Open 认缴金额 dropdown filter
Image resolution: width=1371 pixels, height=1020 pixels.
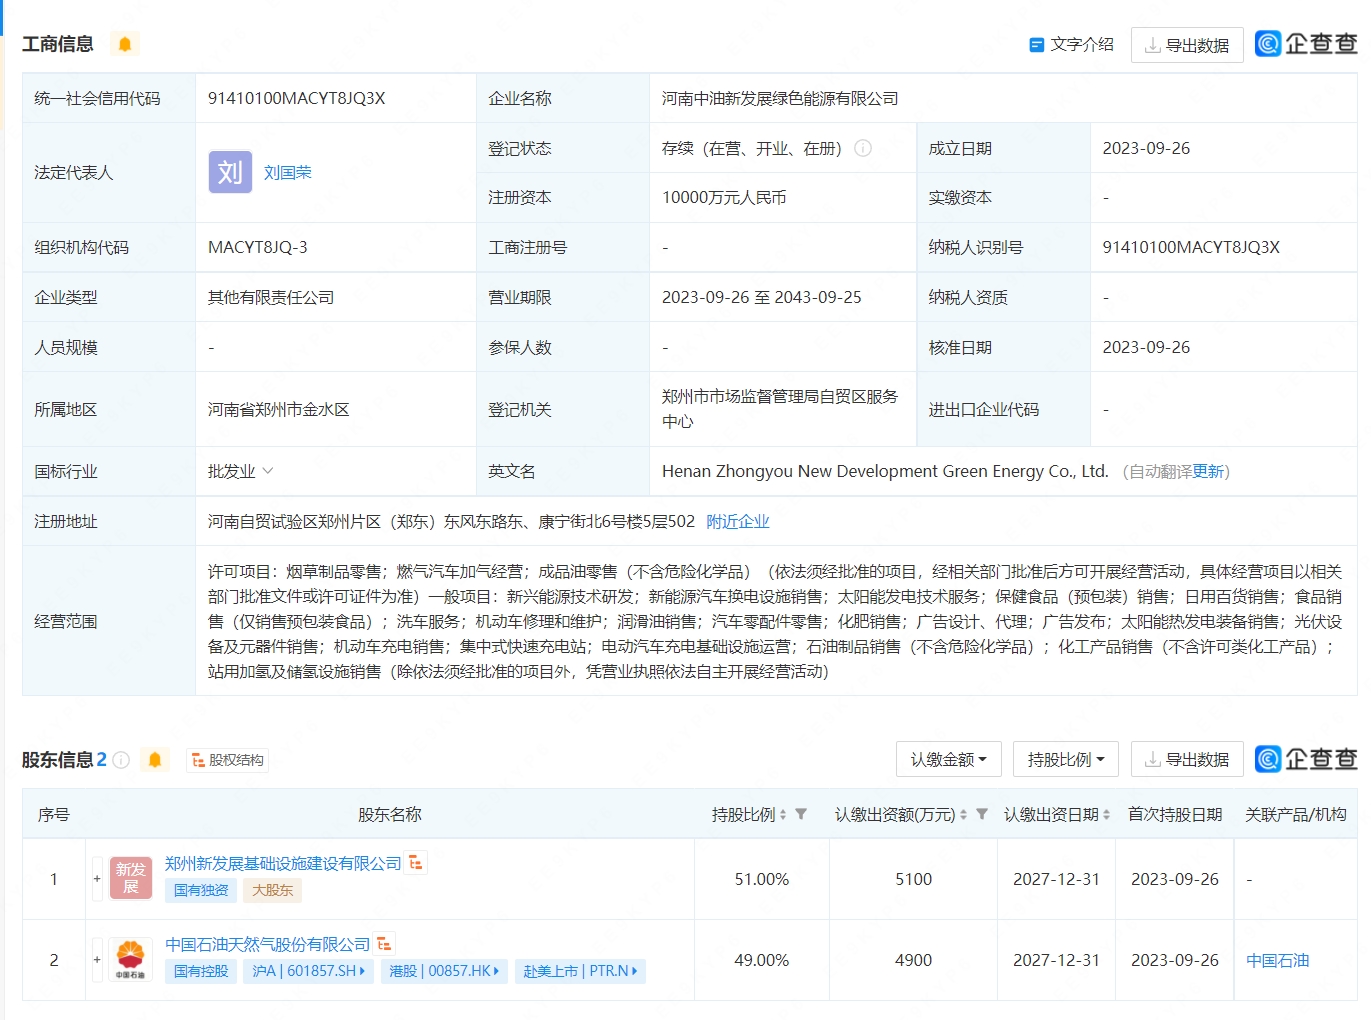pos(948,760)
